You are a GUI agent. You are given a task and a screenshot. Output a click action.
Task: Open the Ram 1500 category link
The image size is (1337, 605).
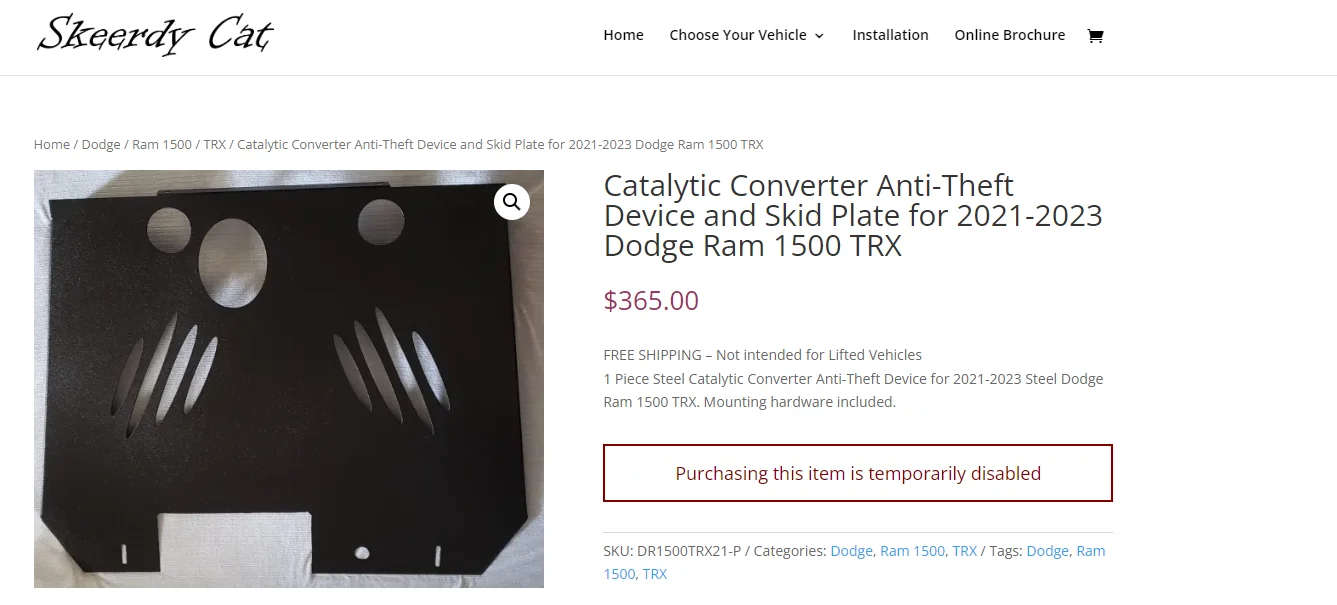pyautogui.click(x=912, y=551)
